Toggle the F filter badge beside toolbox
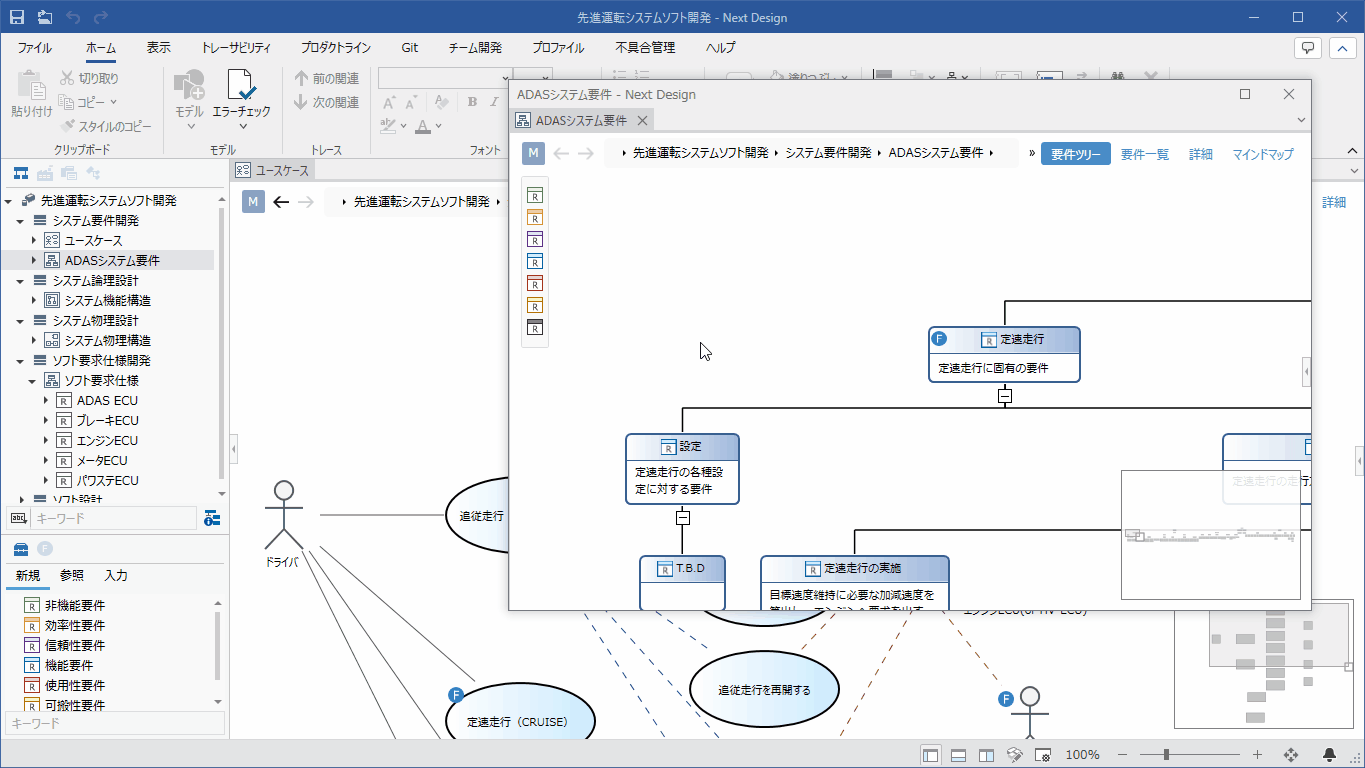The width and height of the screenshot is (1365, 768). (x=45, y=548)
